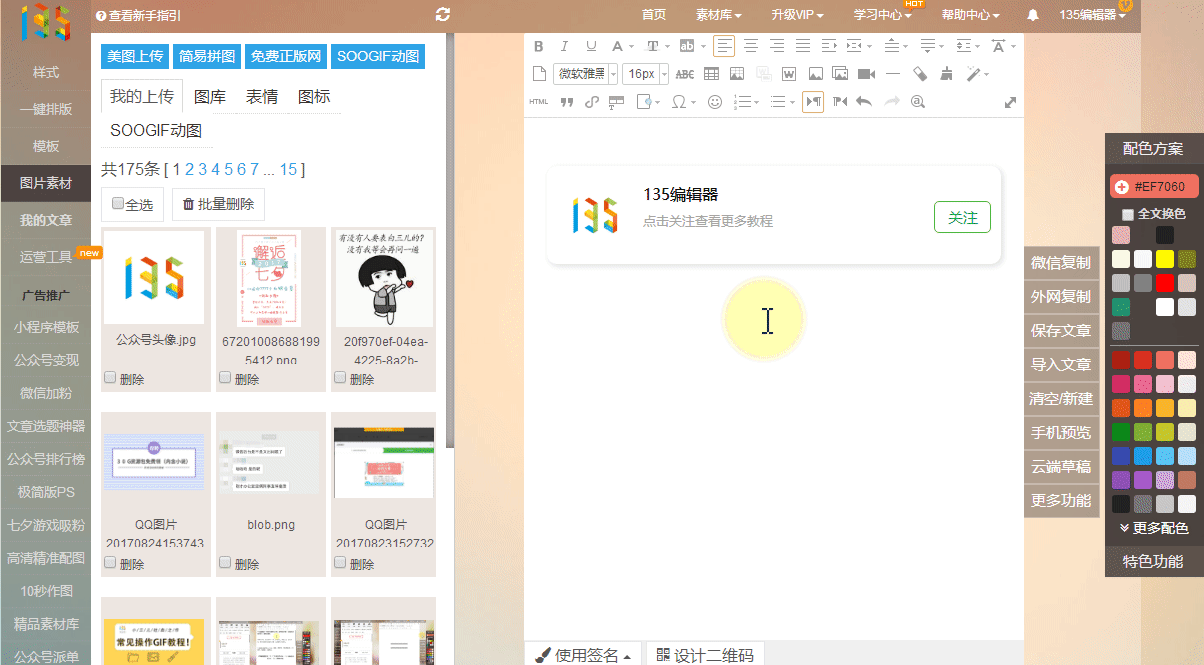Enable the 全文换色 checkbox

[1128, 214]
